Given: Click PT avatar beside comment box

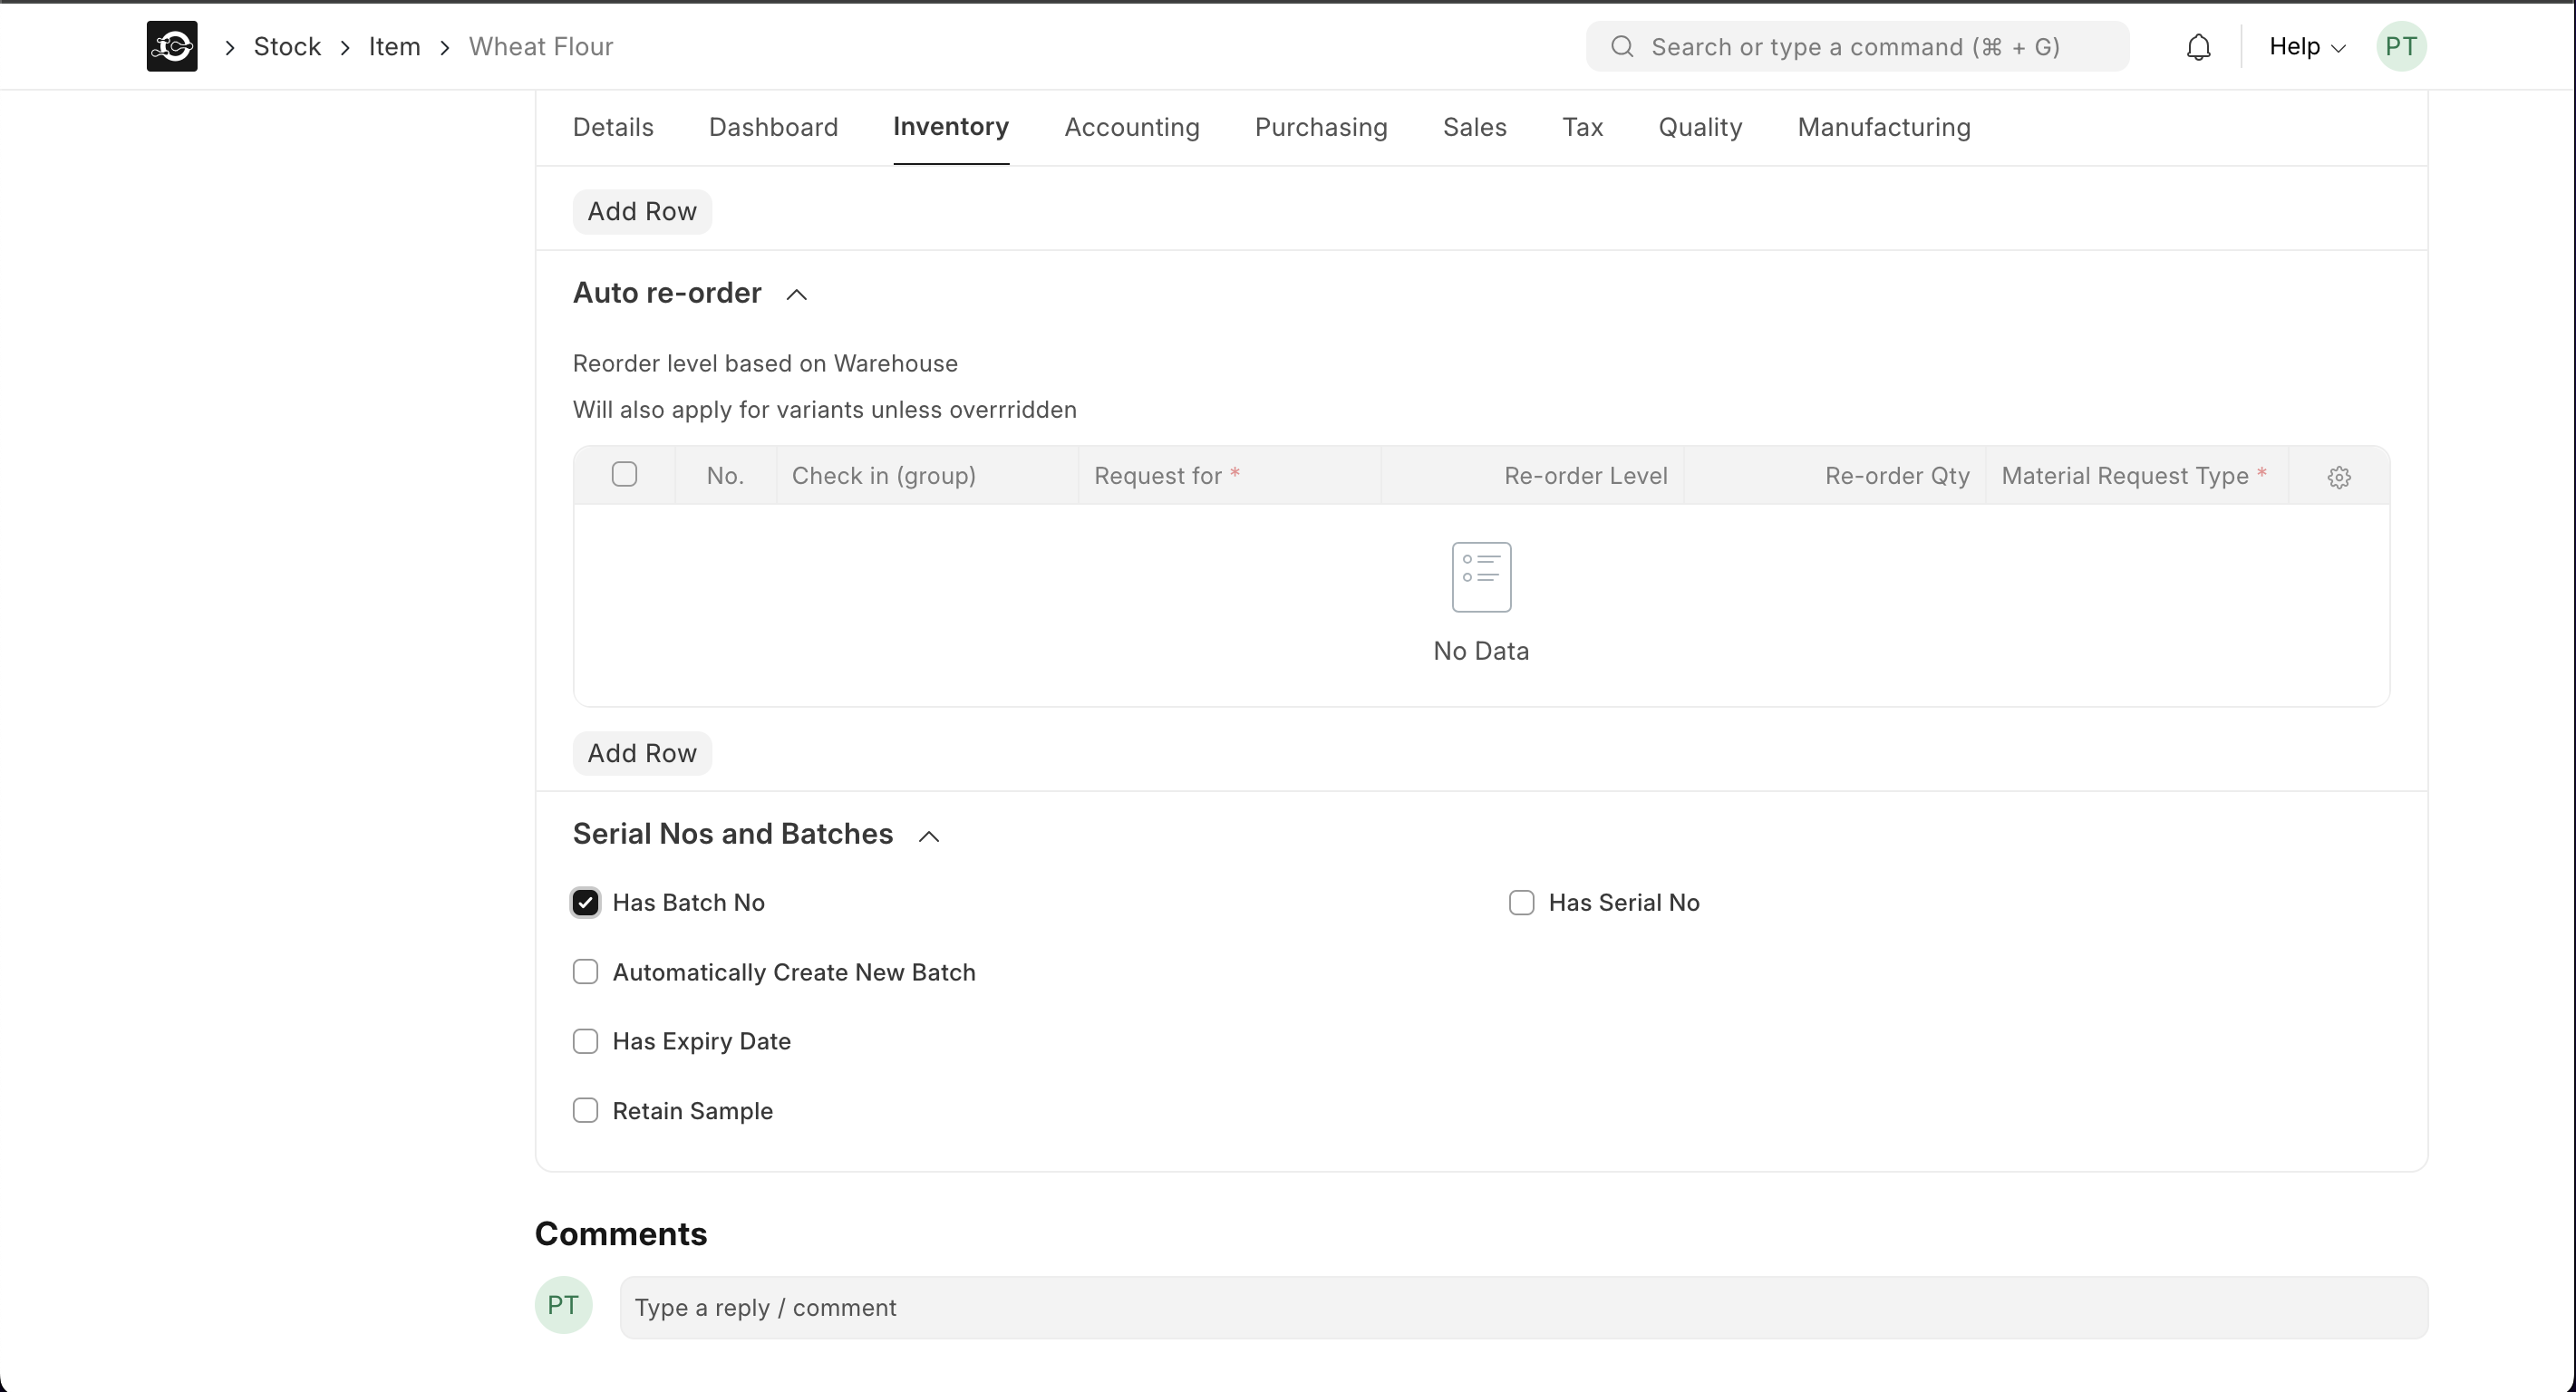Looking at the screenshot, I should click(563, 1305).
